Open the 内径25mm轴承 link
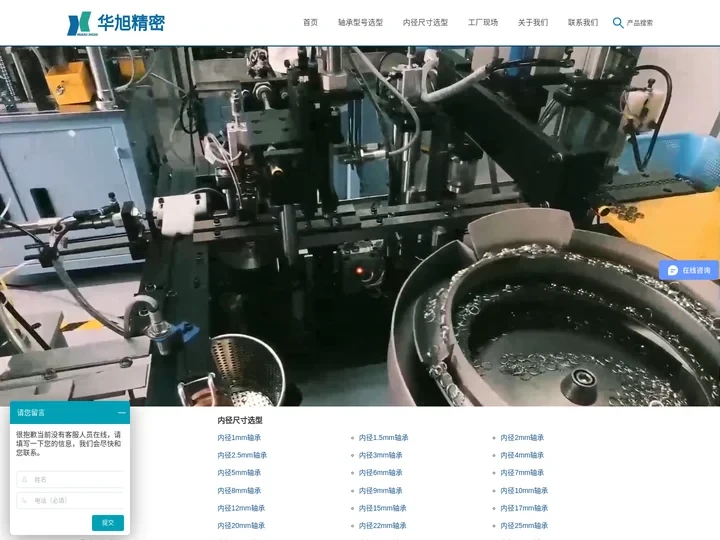This screenshot has height=540, width=720. pos(524,525)
